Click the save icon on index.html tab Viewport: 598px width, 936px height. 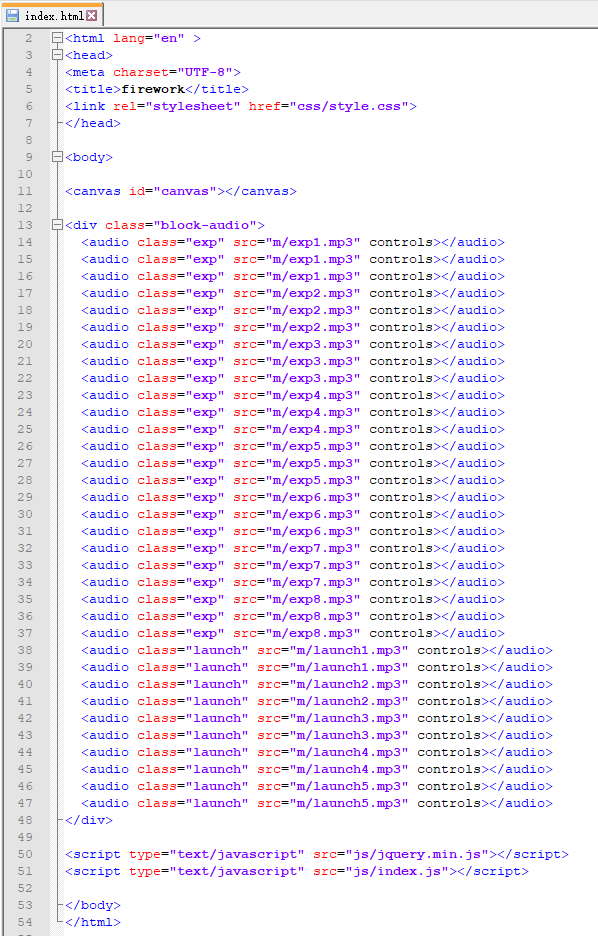pos(13,16)
